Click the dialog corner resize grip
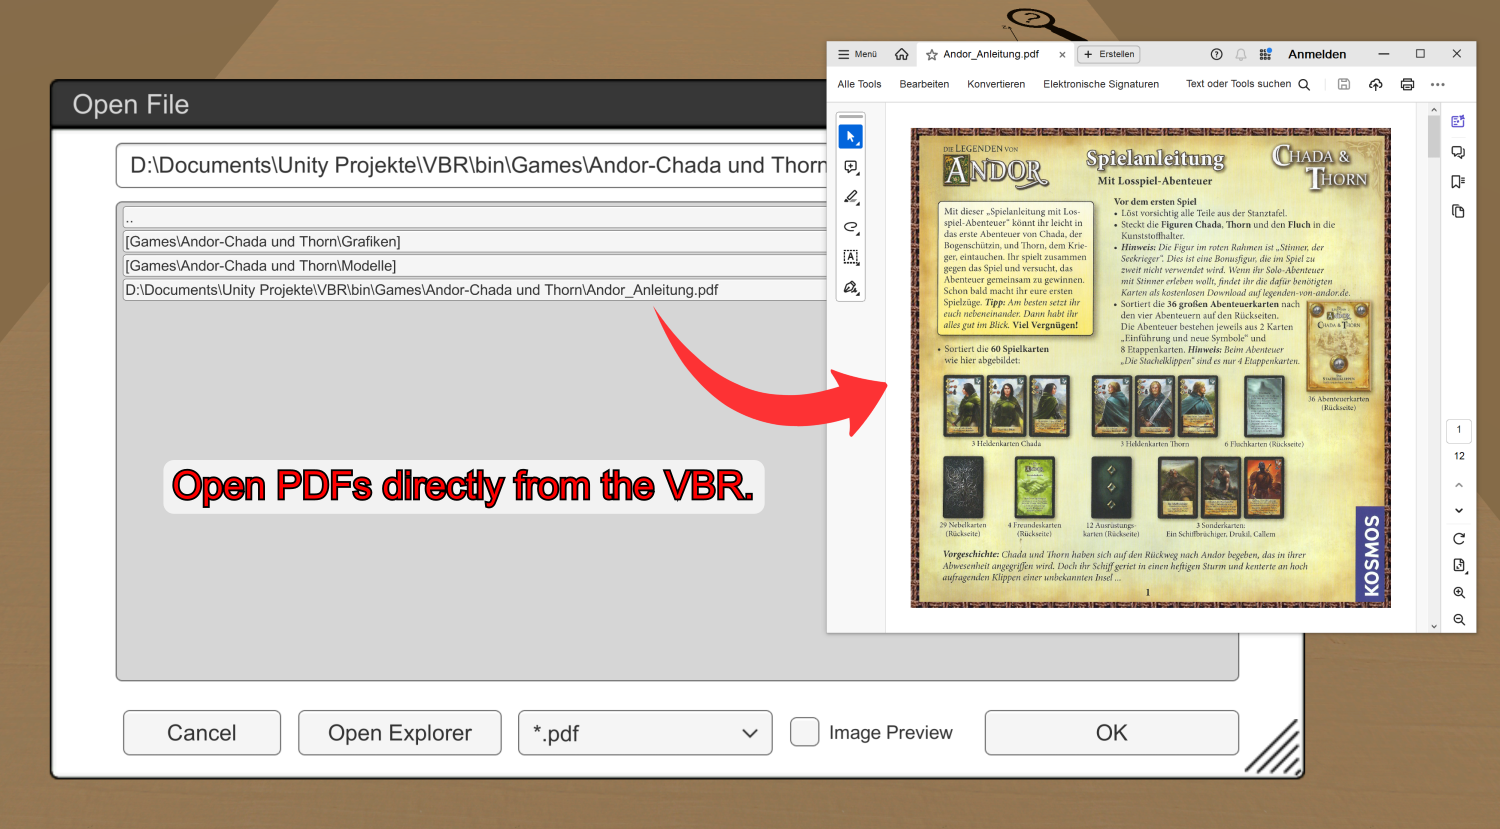 pos(1274,749)
